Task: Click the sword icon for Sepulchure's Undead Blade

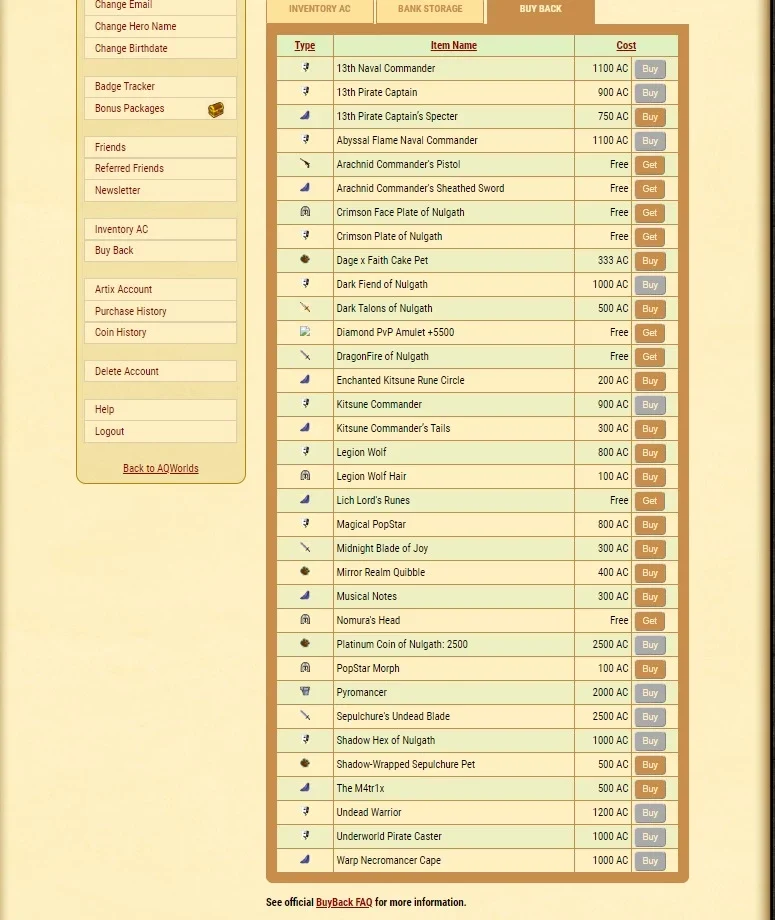Action: (305, 715)
